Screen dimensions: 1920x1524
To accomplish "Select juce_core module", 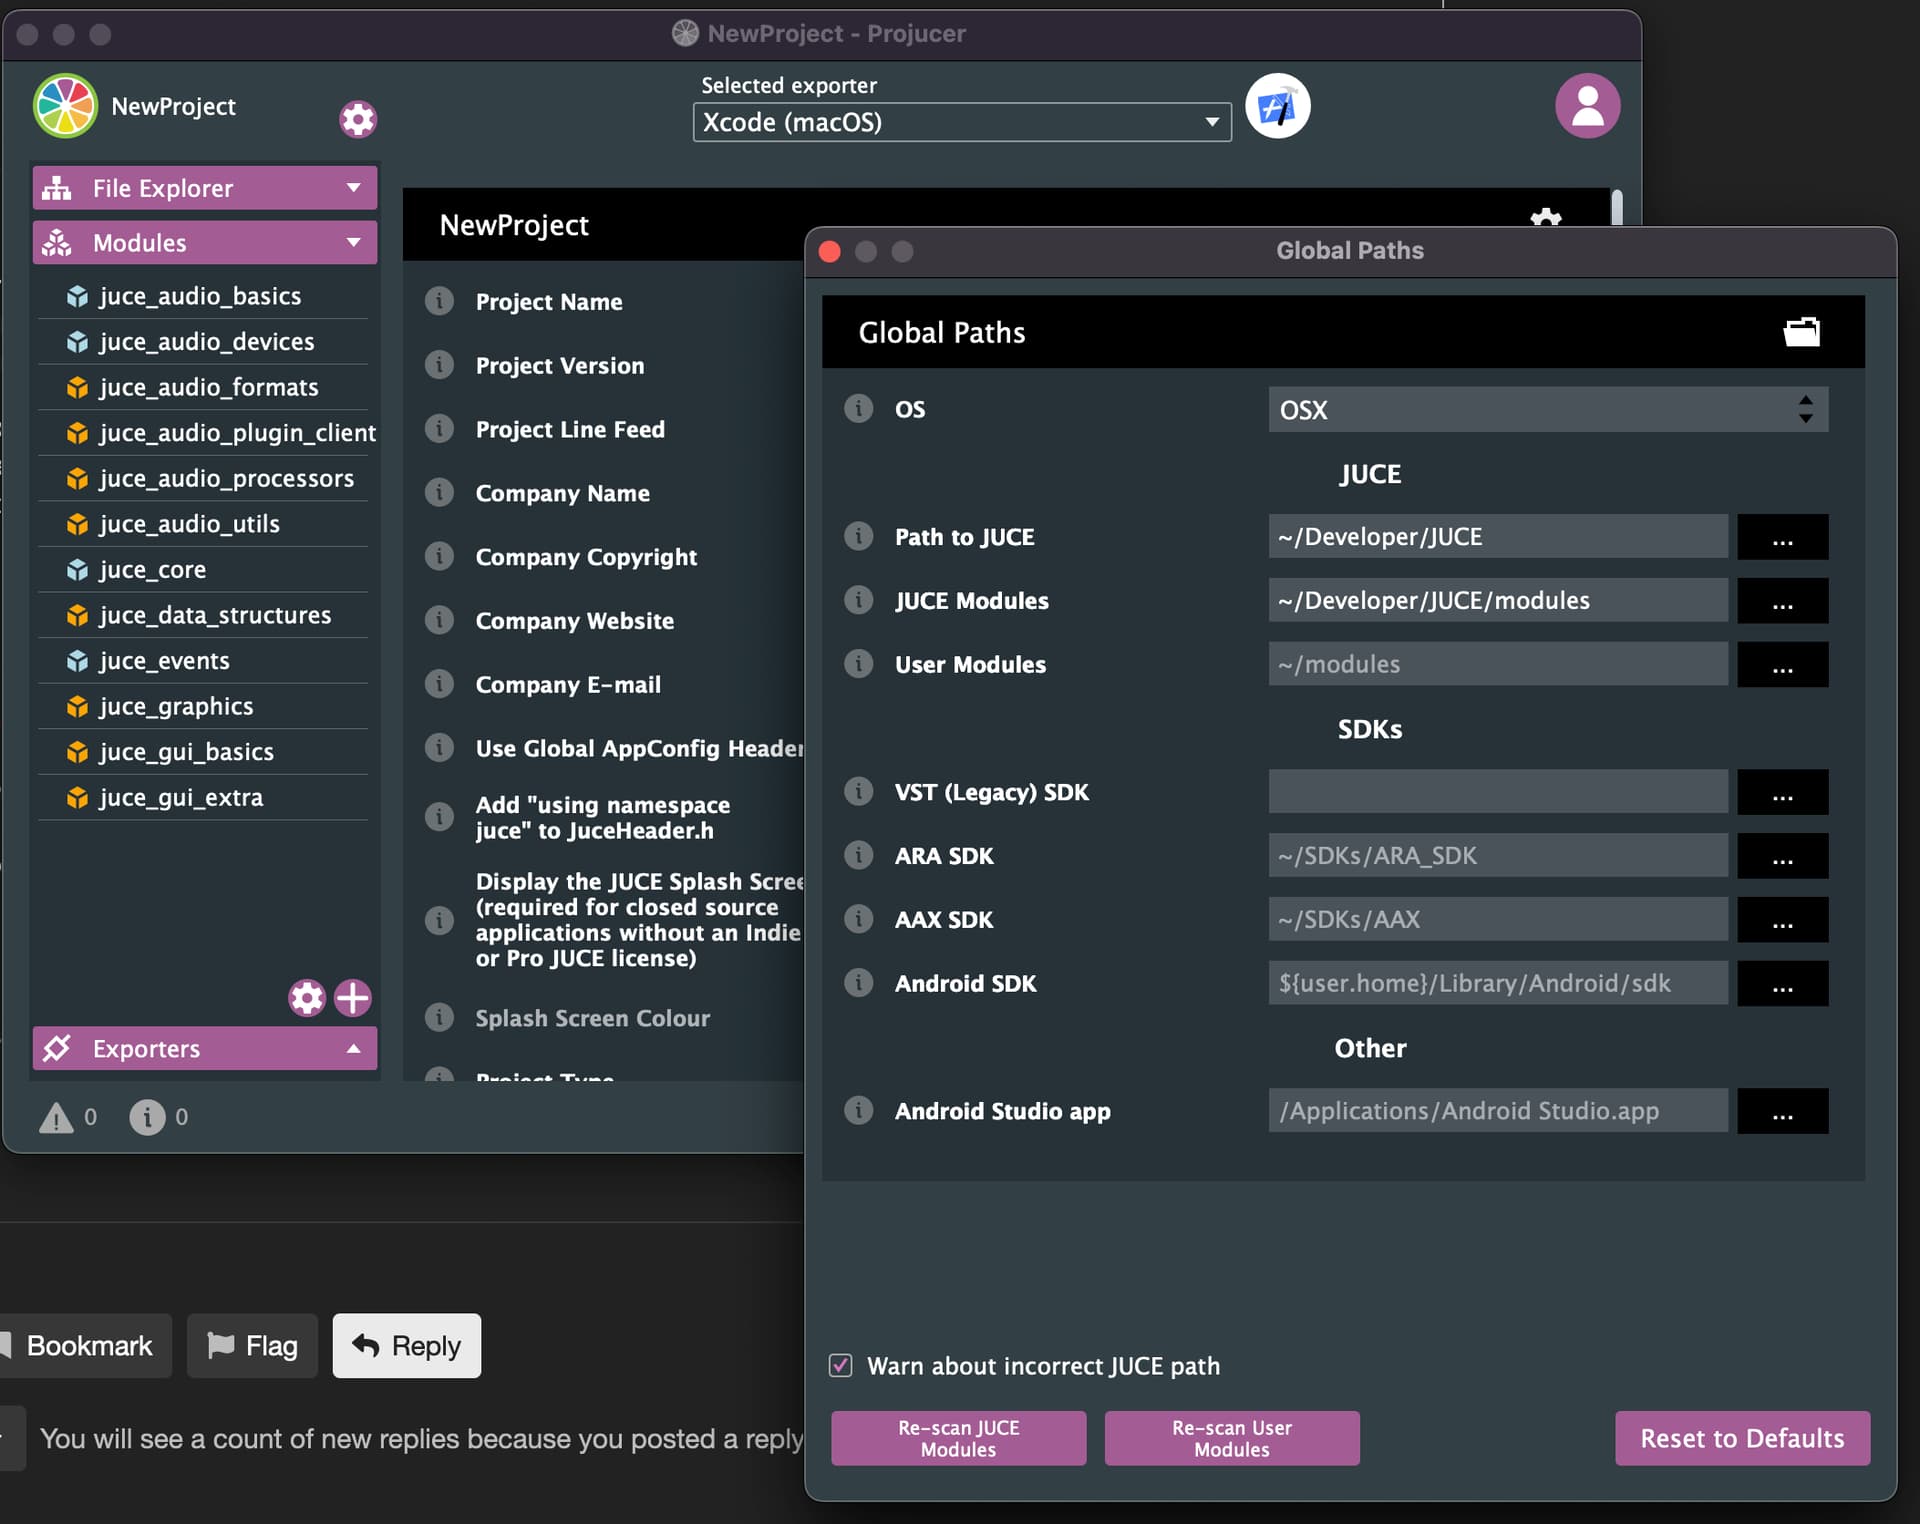I will click(x=203, y=570).
